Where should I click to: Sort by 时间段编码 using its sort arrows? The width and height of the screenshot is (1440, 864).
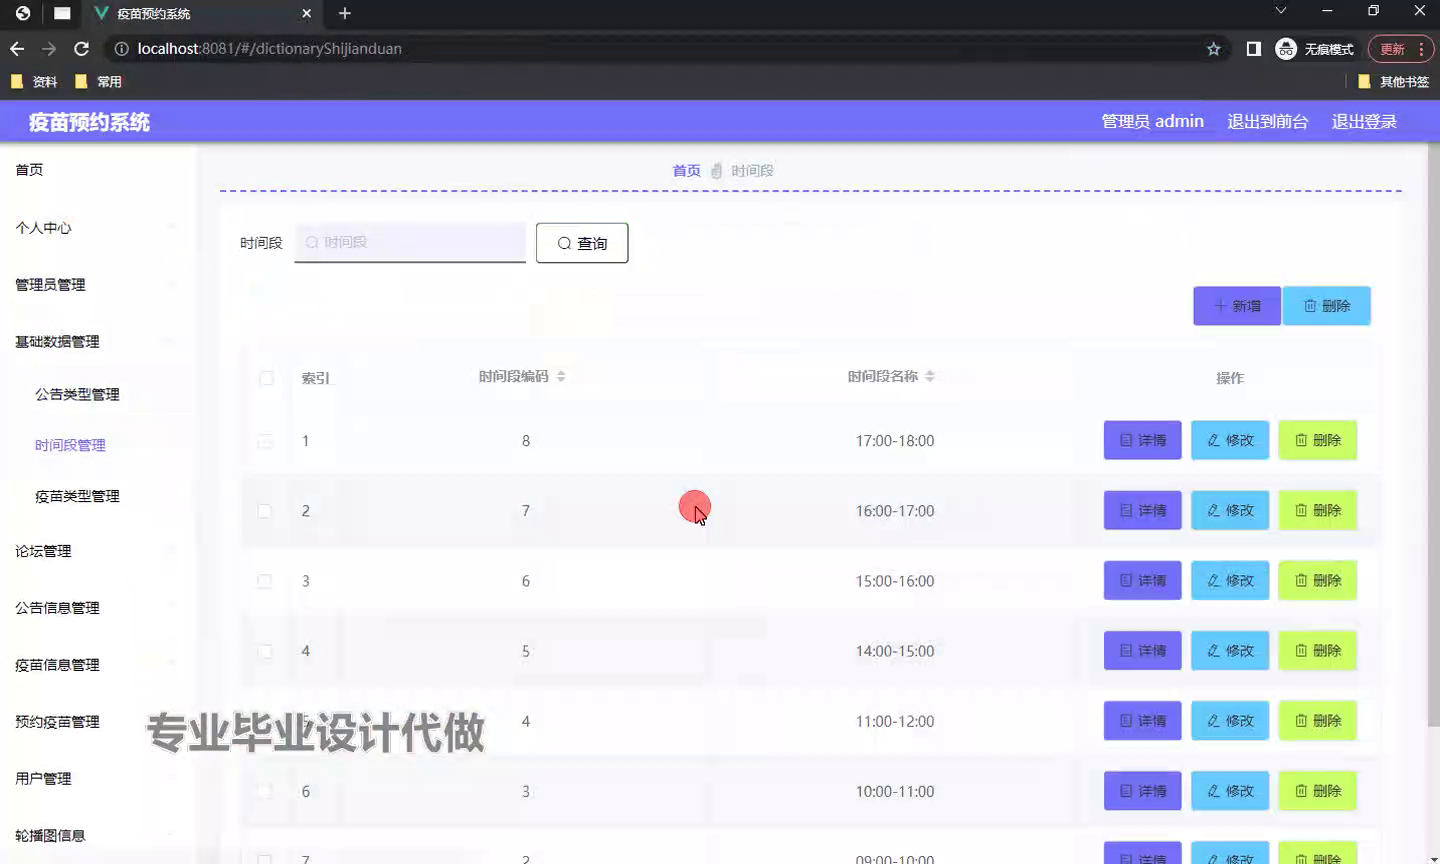click(x=561, y=376)
